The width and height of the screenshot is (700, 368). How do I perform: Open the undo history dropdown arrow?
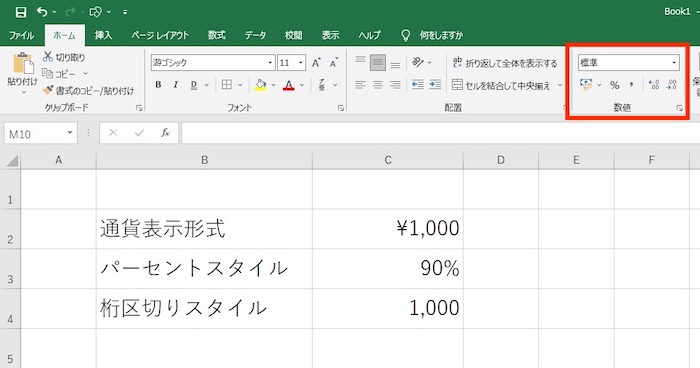[x=54, y=12]
